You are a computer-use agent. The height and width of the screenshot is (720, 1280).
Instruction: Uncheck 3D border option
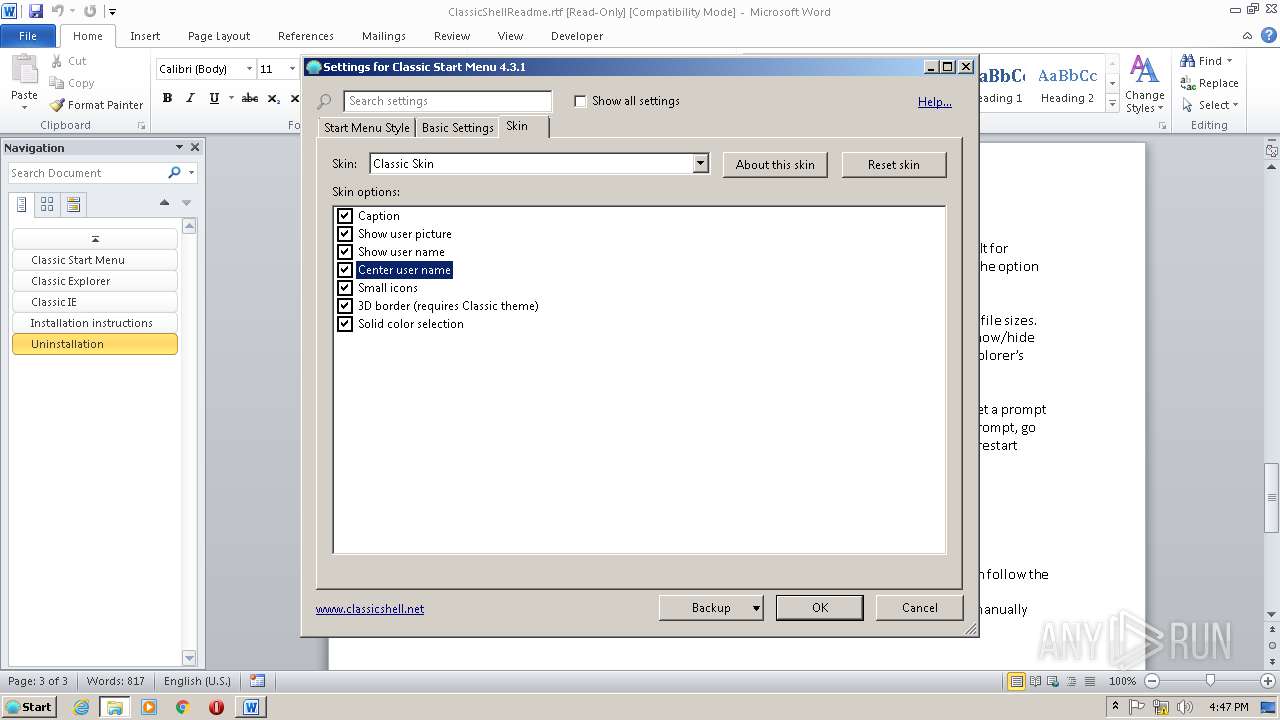click(x=345, y=306)
